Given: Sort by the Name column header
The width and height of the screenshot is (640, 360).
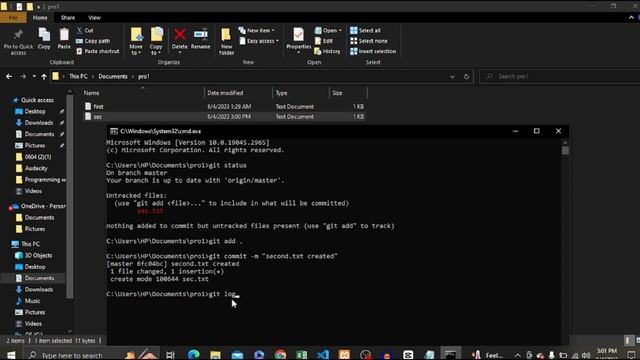Looking at the screenshot, I should click(142, 93).
